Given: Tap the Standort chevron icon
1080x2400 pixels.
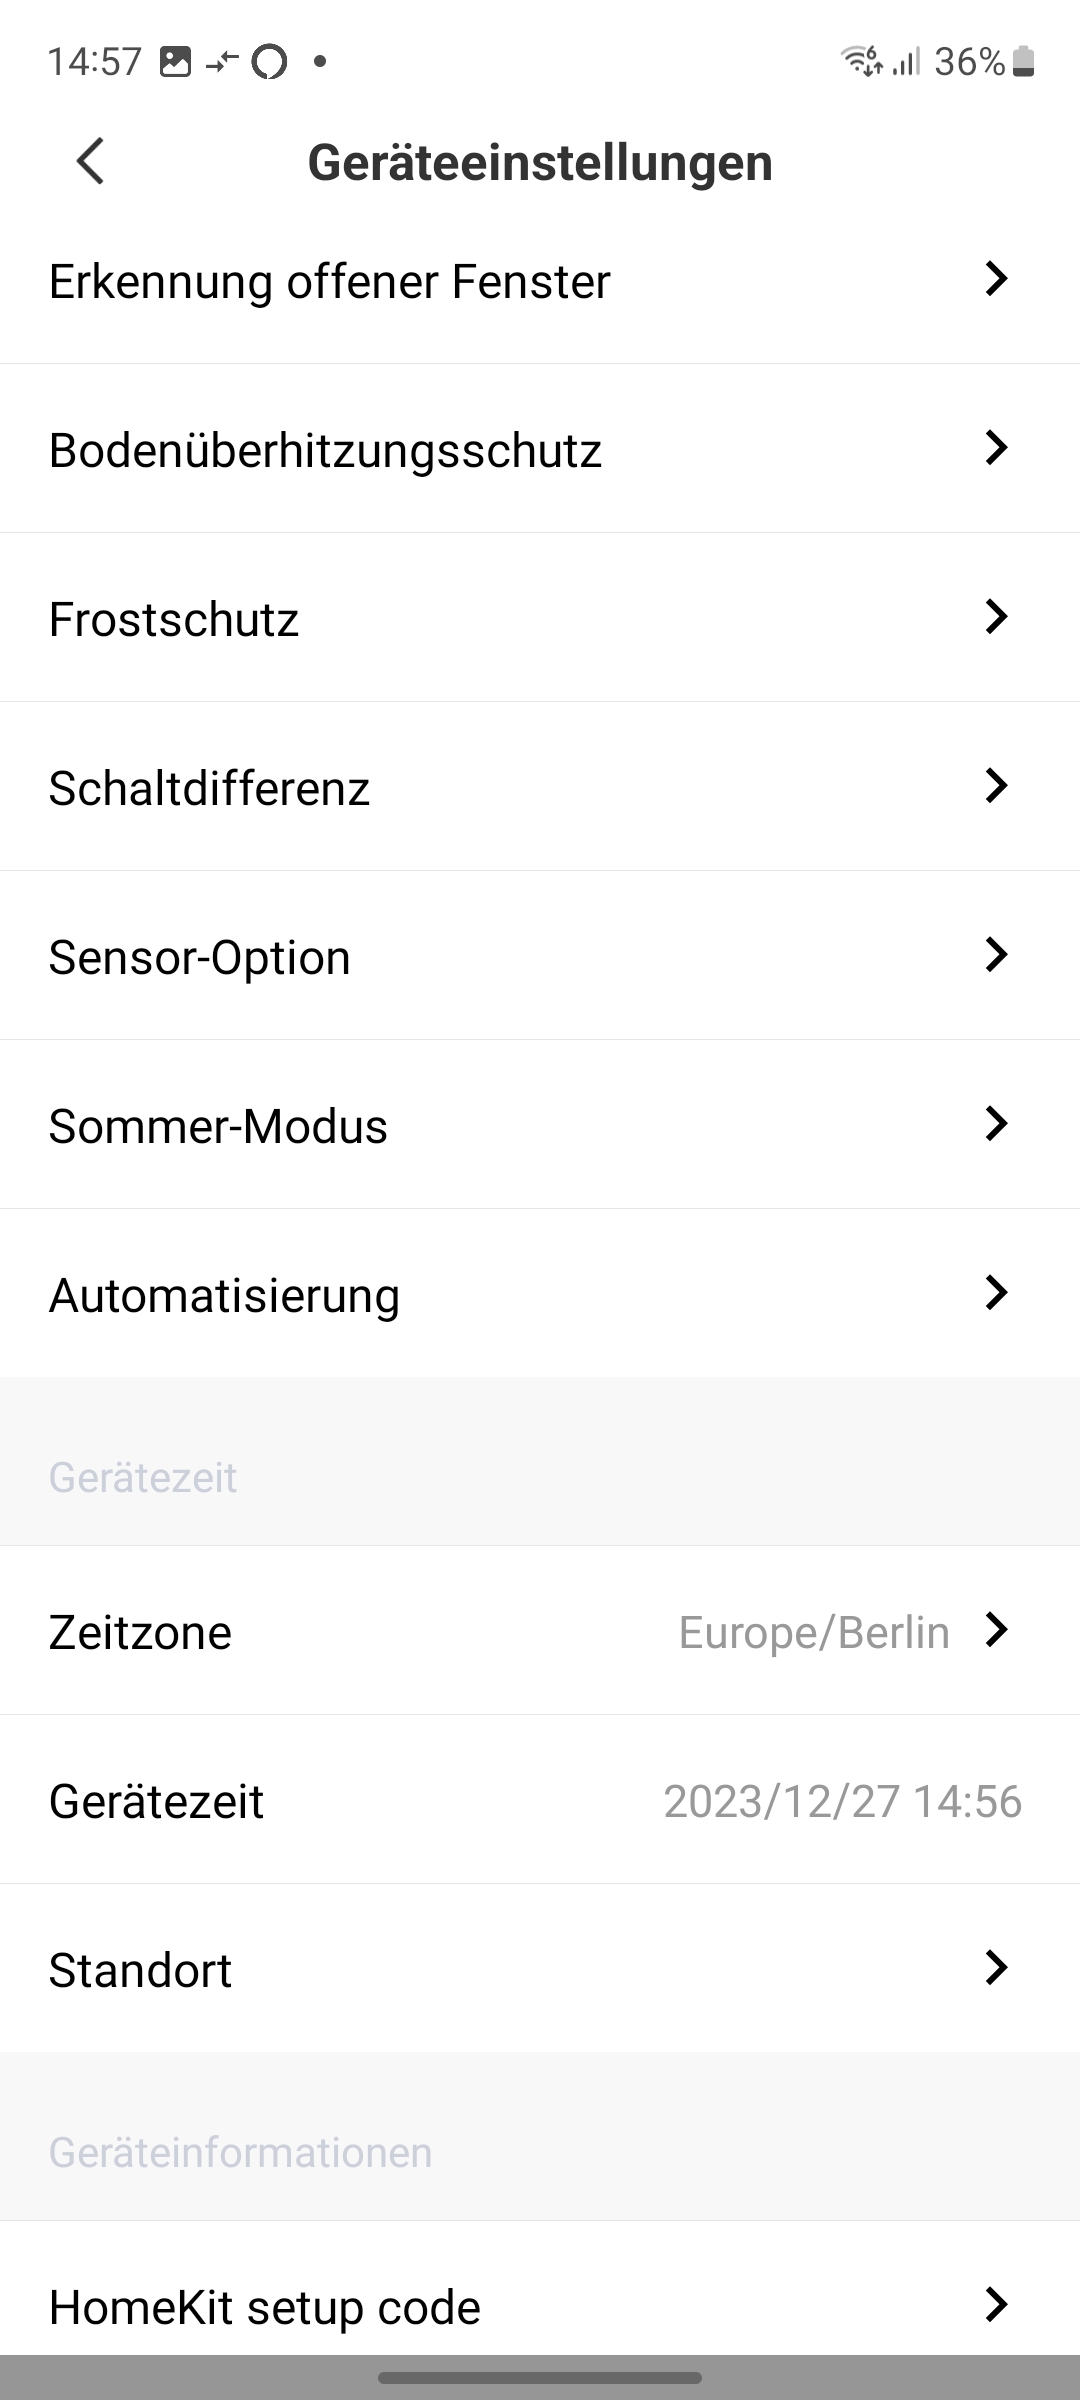Looking at the screenshot, I should click(995, 1968).
